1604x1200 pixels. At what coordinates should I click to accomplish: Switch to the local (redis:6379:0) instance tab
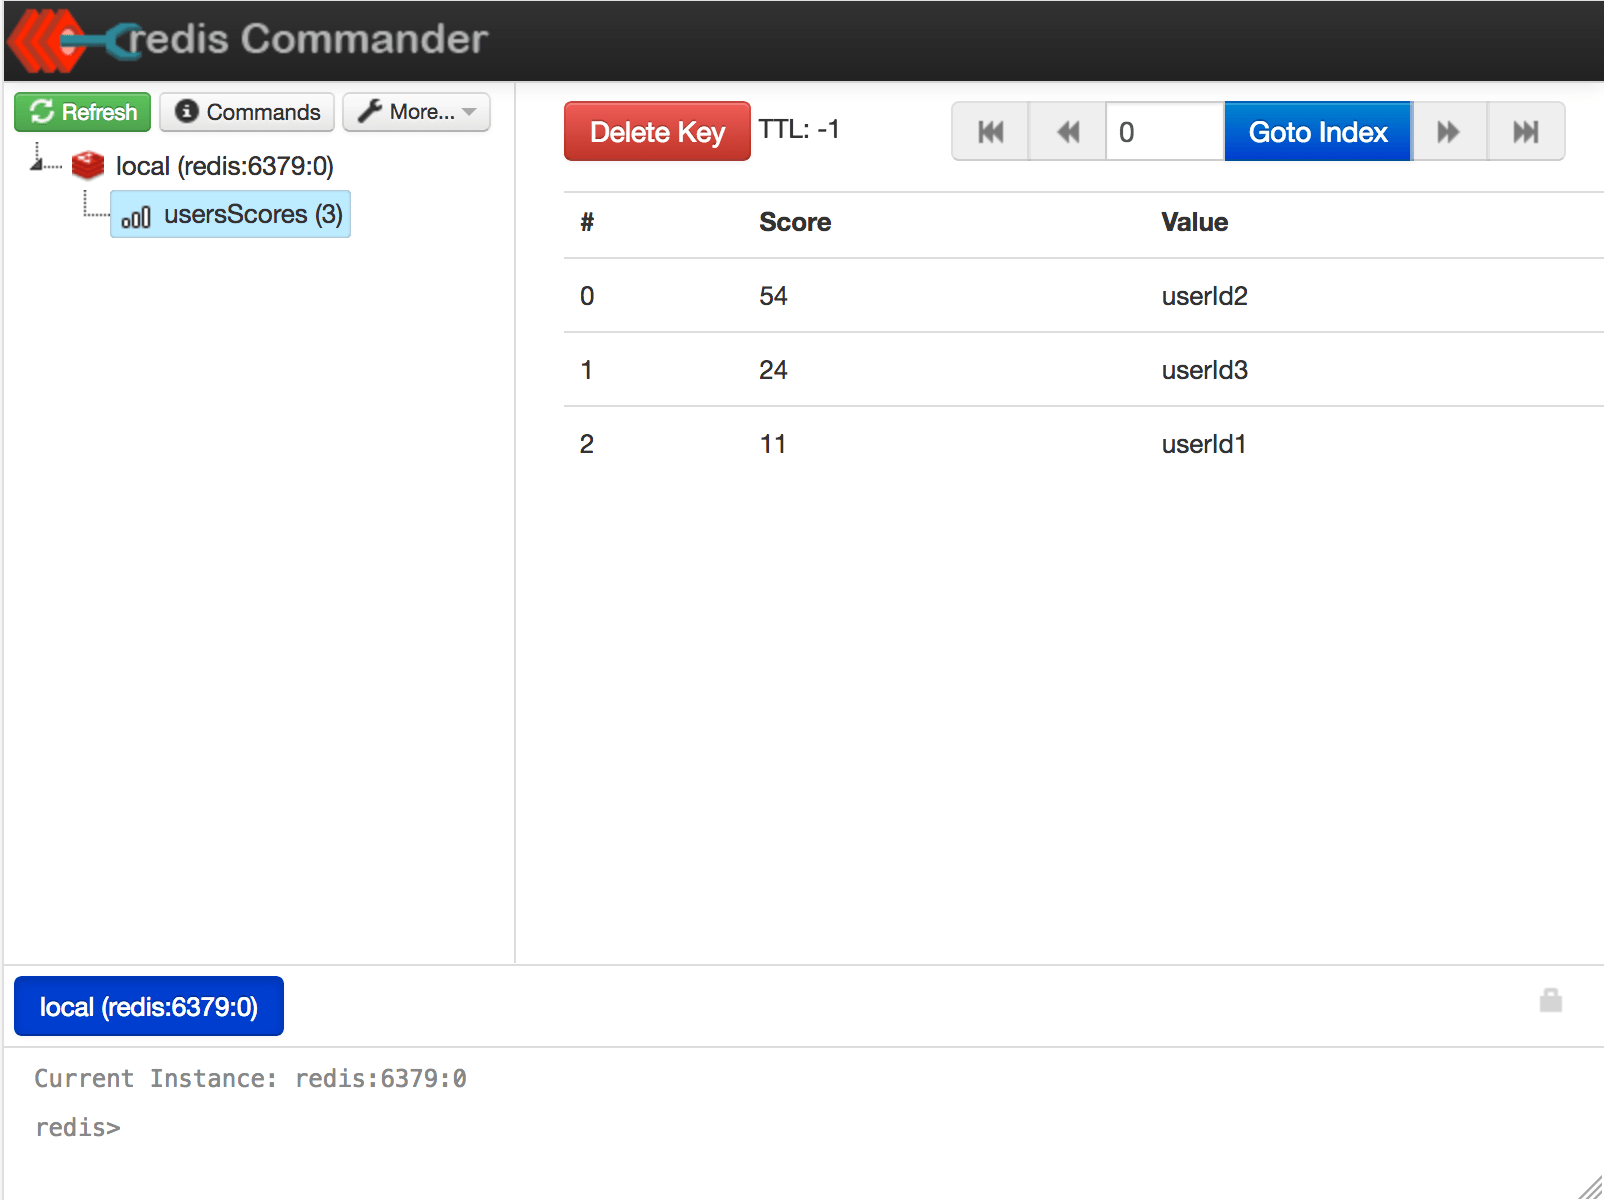point(148,1006)
